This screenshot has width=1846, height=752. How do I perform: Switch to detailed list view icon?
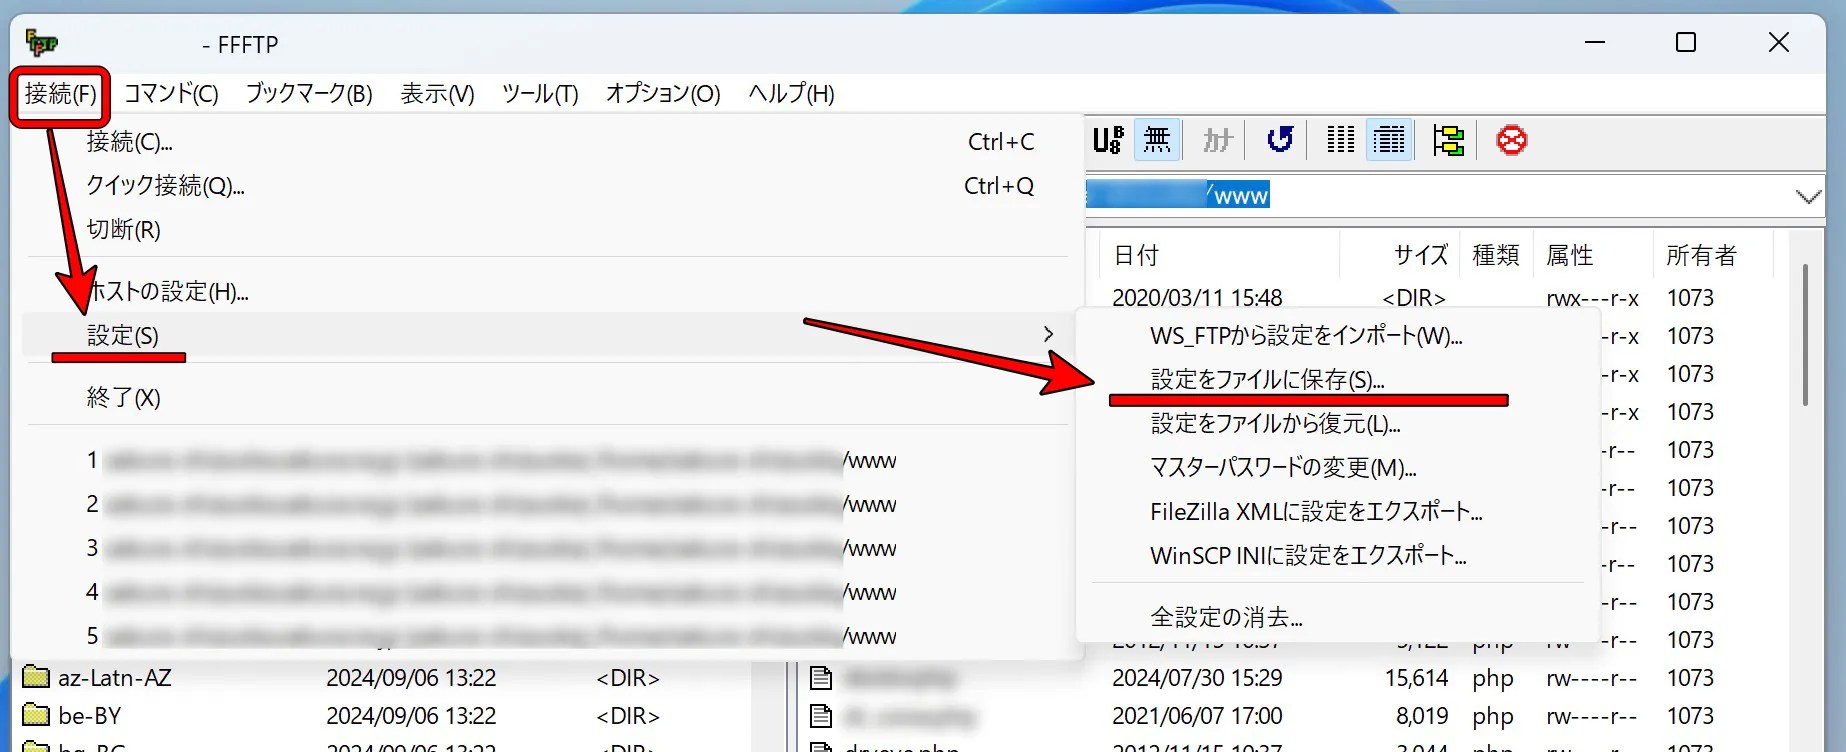click(x=1389, y=141)
